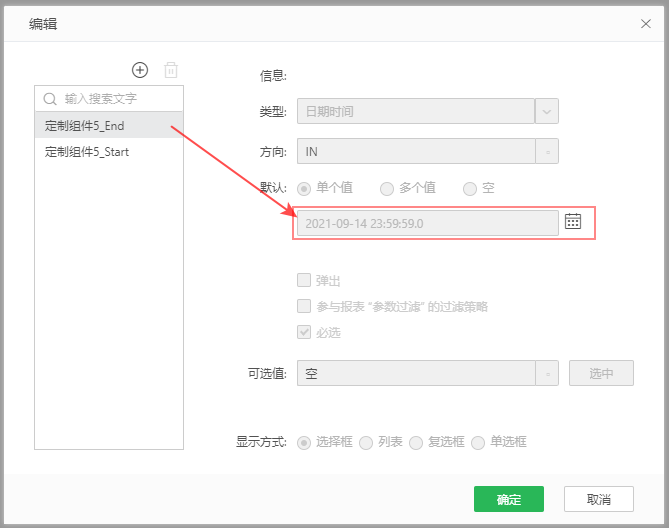
Task: Toggle the 参与报表参数过滤 checkbox
Action: [304, 307]
